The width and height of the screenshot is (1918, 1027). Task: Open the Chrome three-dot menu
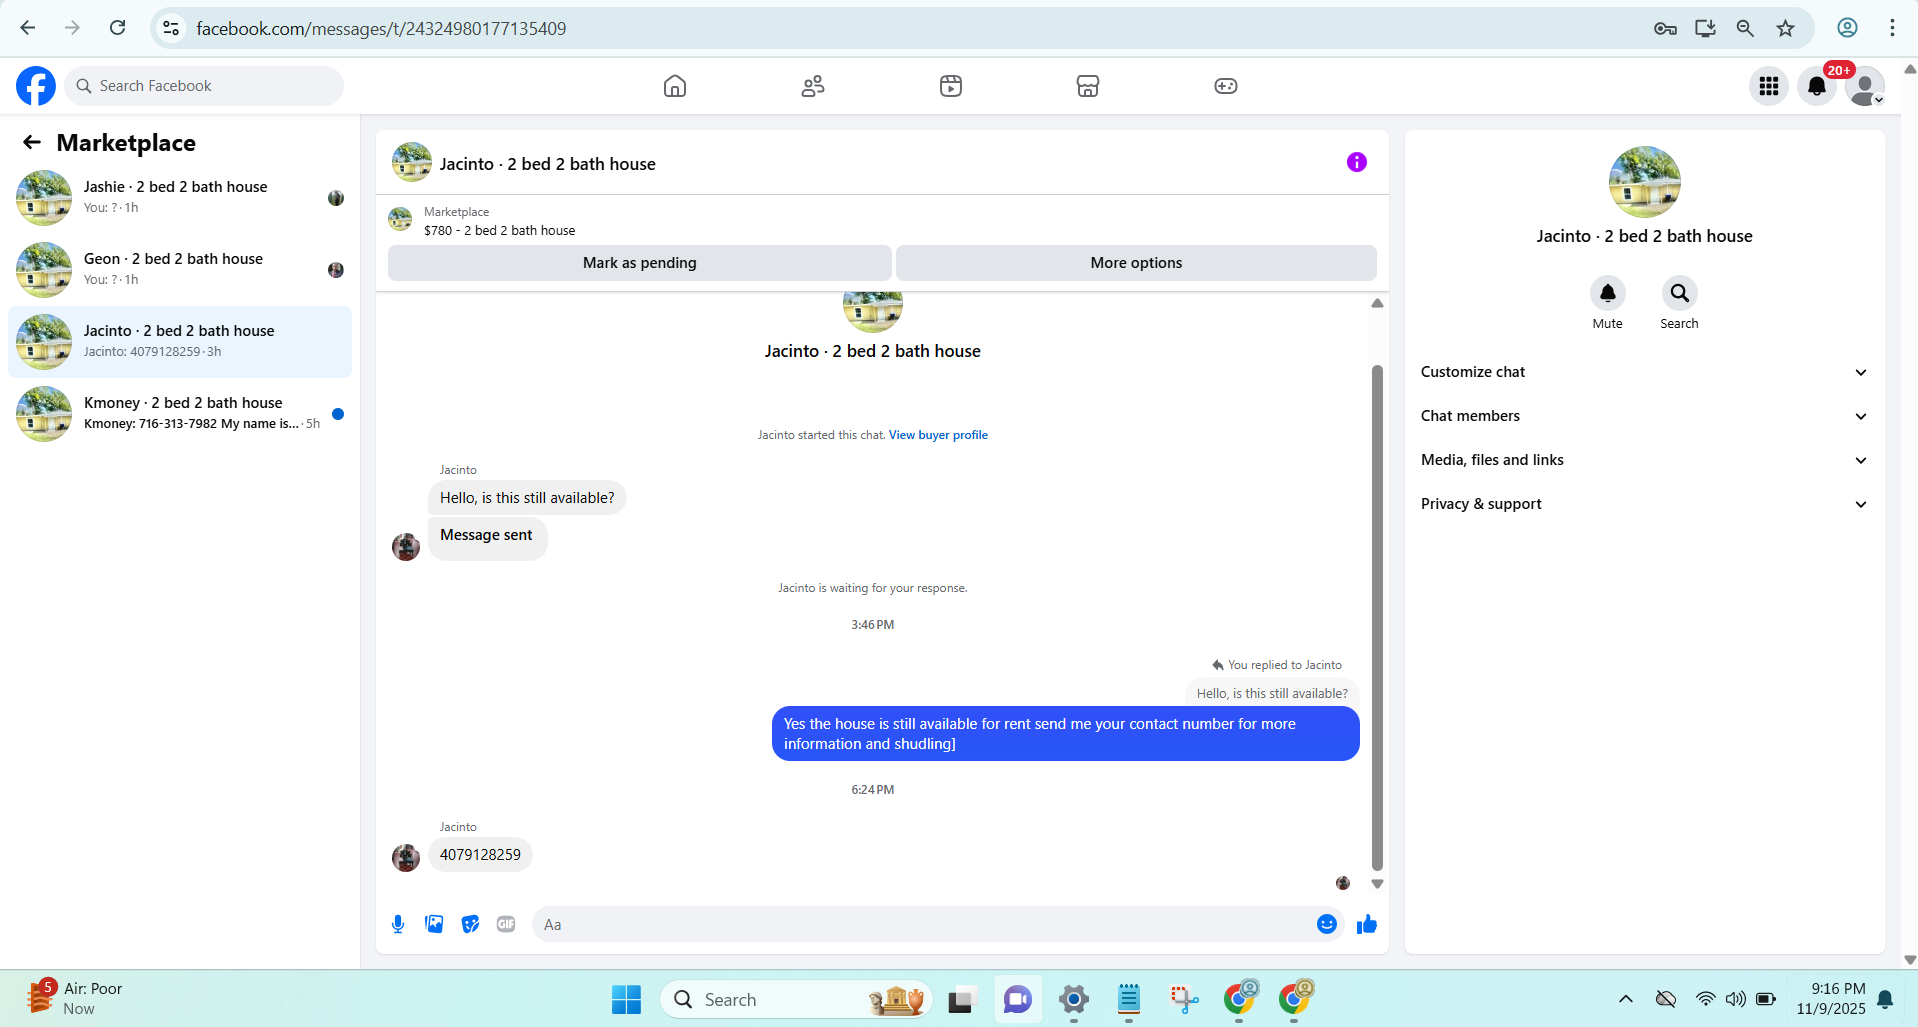click(1892, 28)
